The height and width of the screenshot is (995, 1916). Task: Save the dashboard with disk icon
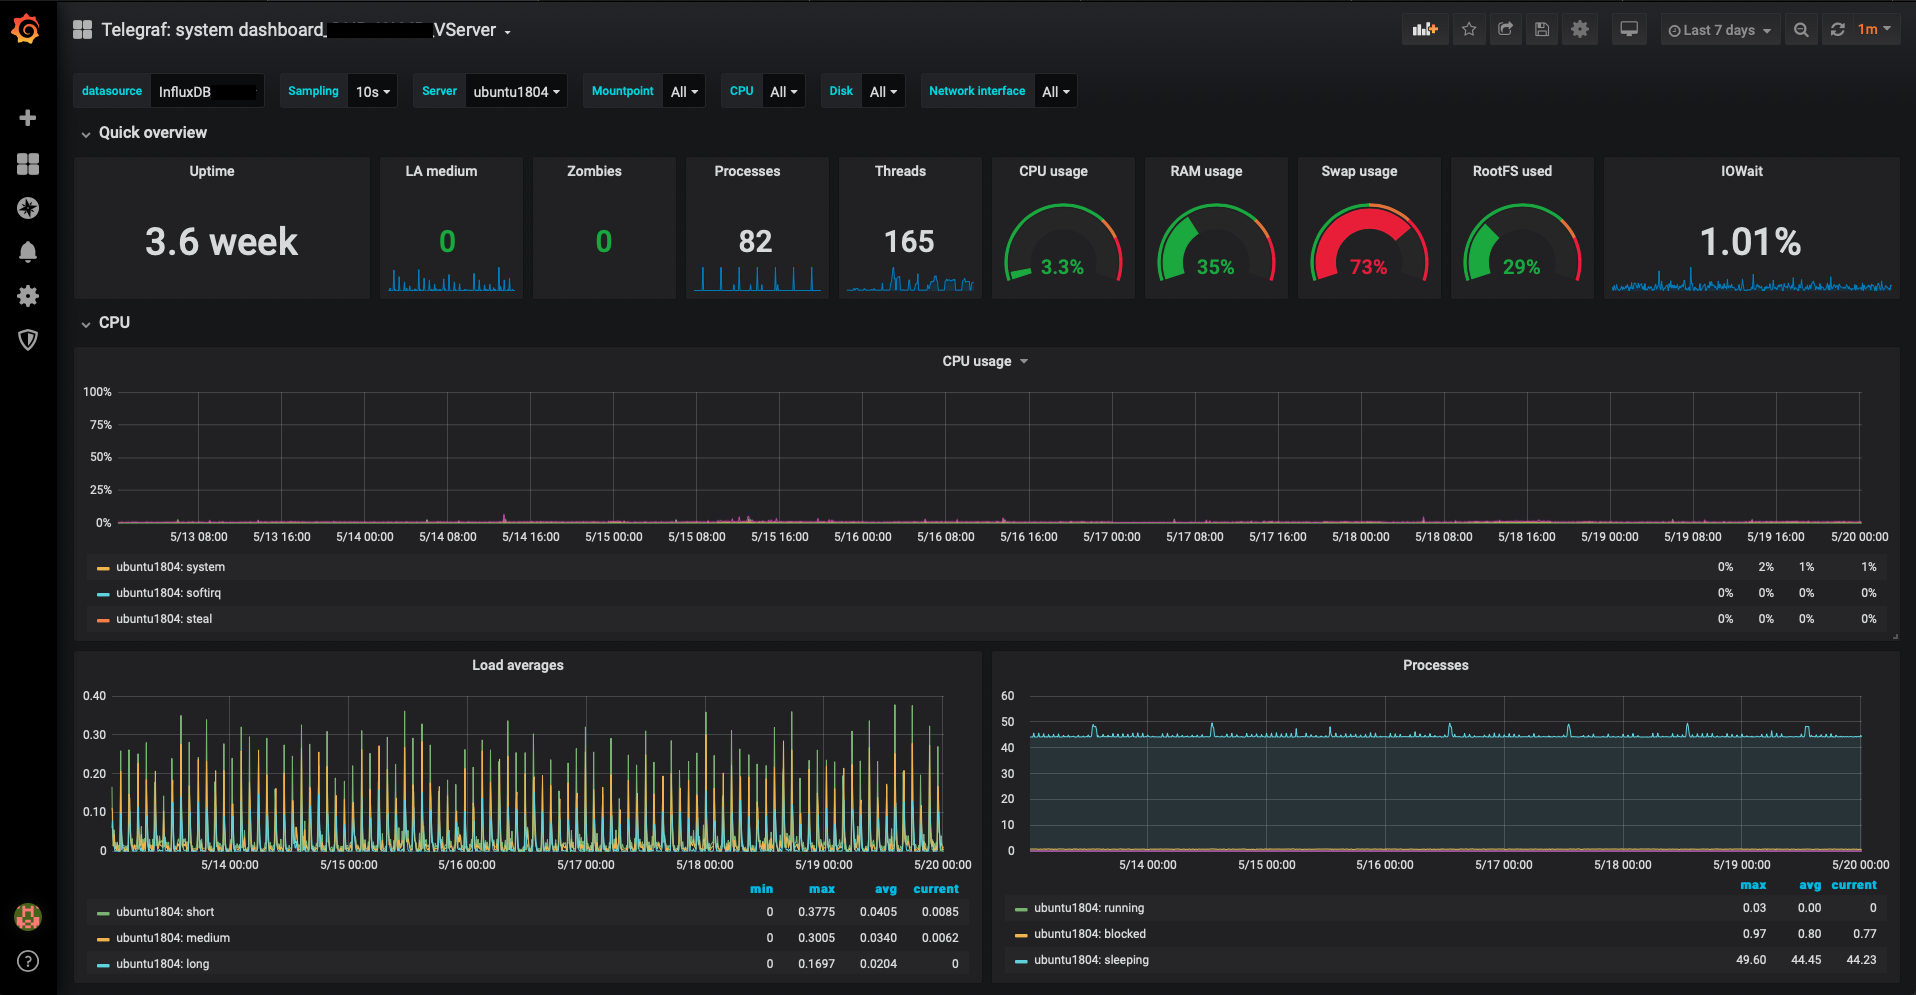tap(1542, 30)
